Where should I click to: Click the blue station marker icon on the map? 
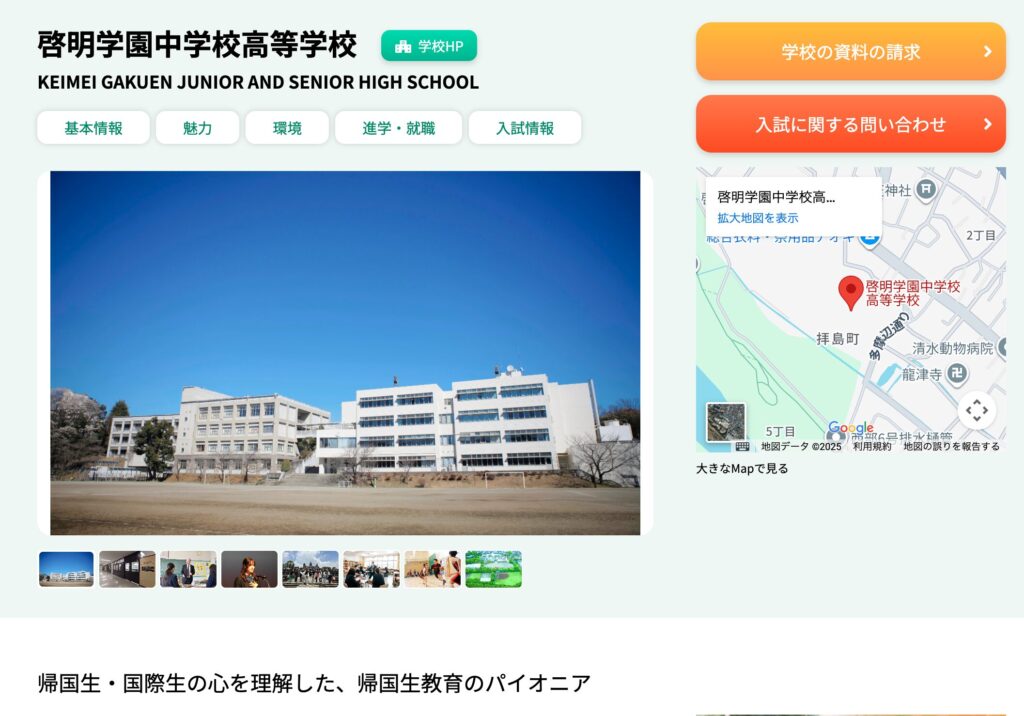[869, 238]
